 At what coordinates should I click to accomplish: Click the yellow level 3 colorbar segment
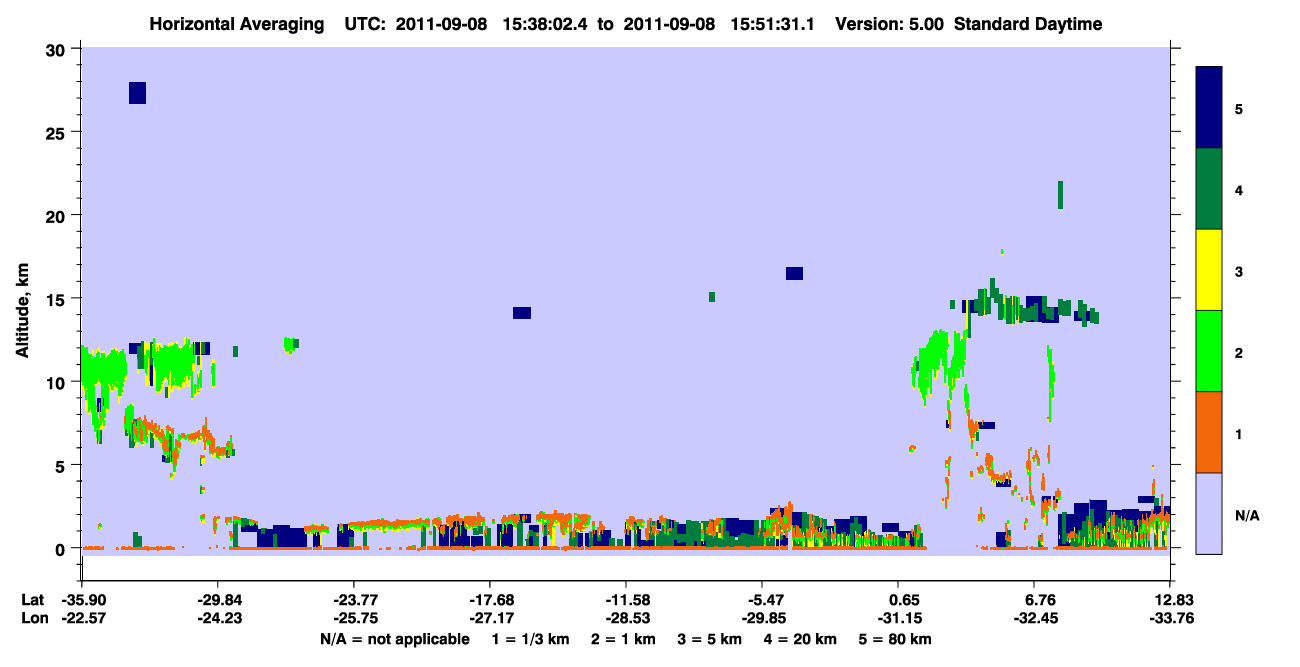pyautogui.click(x=1209, y=270)
